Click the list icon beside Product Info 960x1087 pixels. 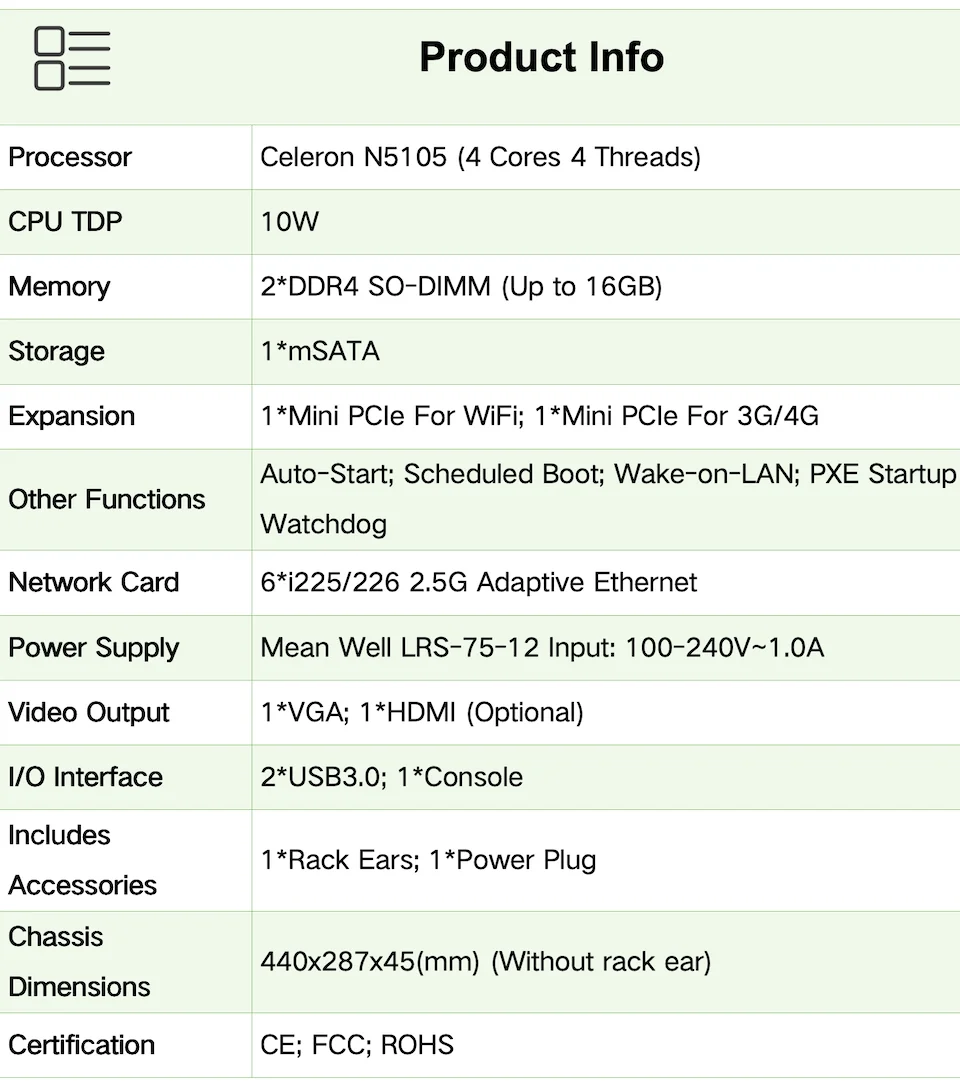72,59
